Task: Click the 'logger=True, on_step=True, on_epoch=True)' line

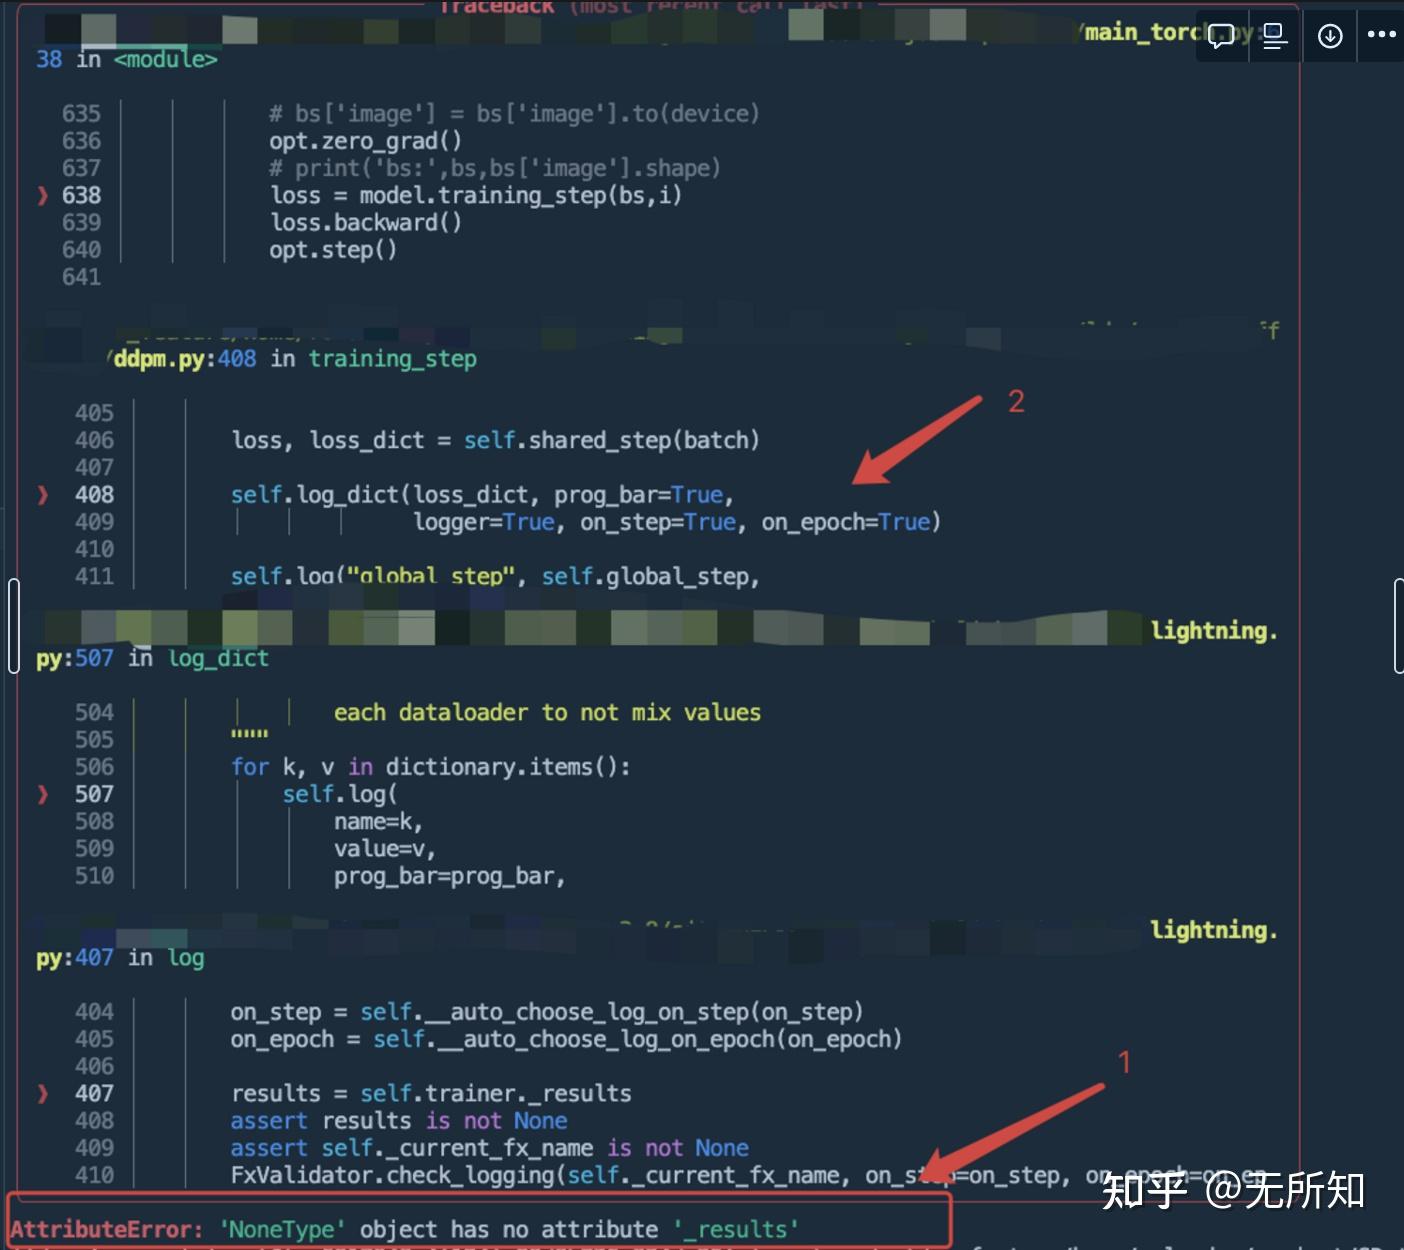Action: (x=677, y=522)
